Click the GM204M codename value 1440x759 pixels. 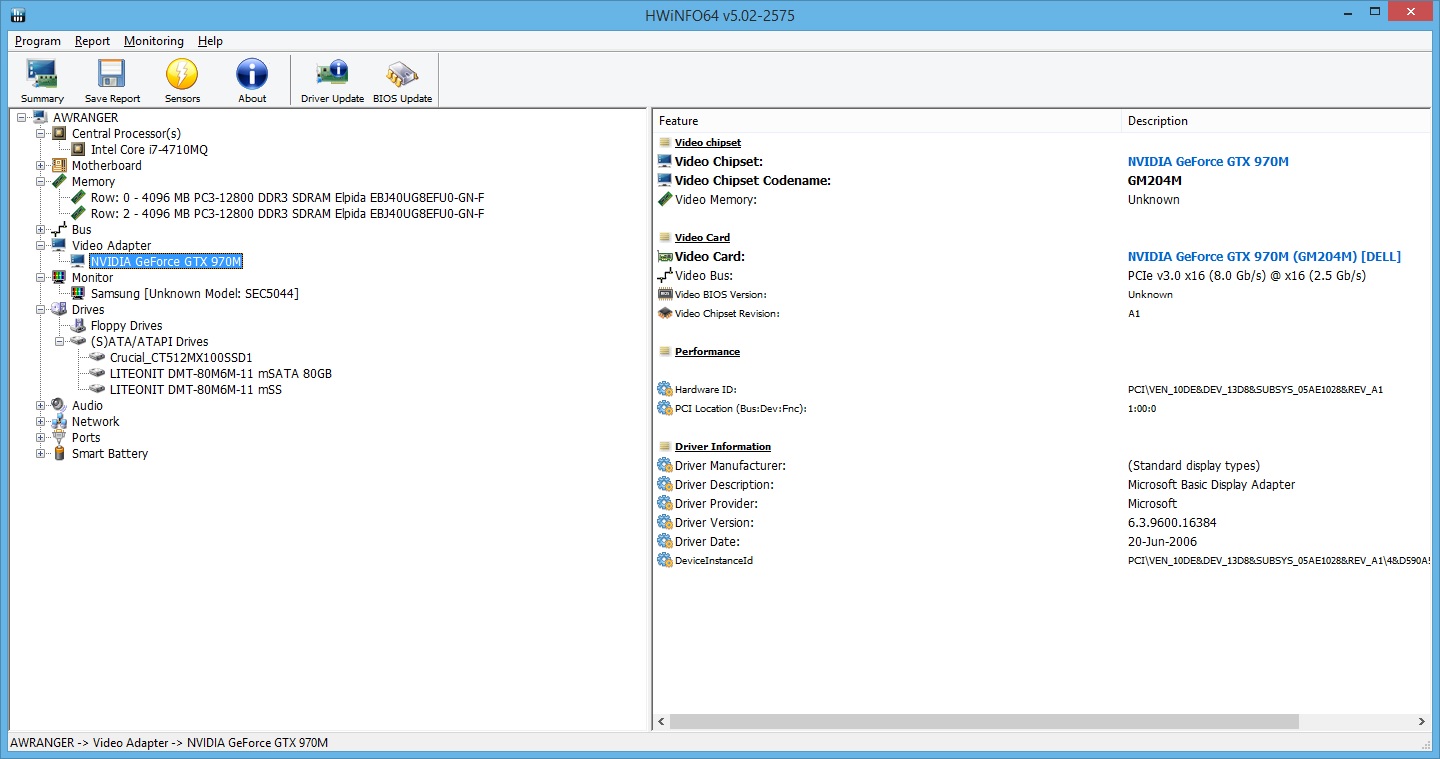point(1155,181)
